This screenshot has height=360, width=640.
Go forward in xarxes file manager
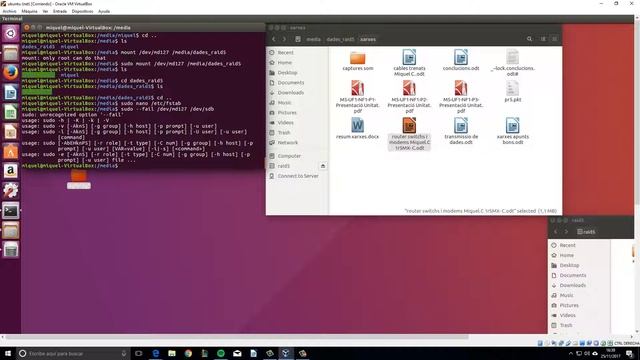pos(284,39)
